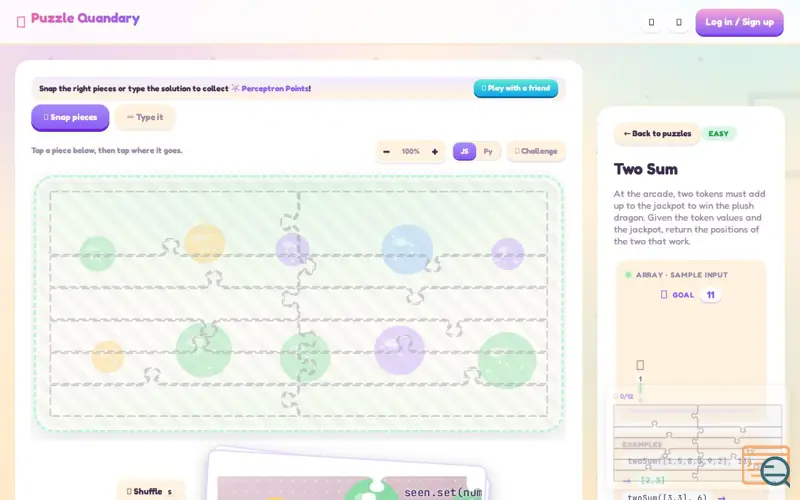Click the 0/12 progress mini-map preview
800x500 pixels.
click(x=697, y=442)
